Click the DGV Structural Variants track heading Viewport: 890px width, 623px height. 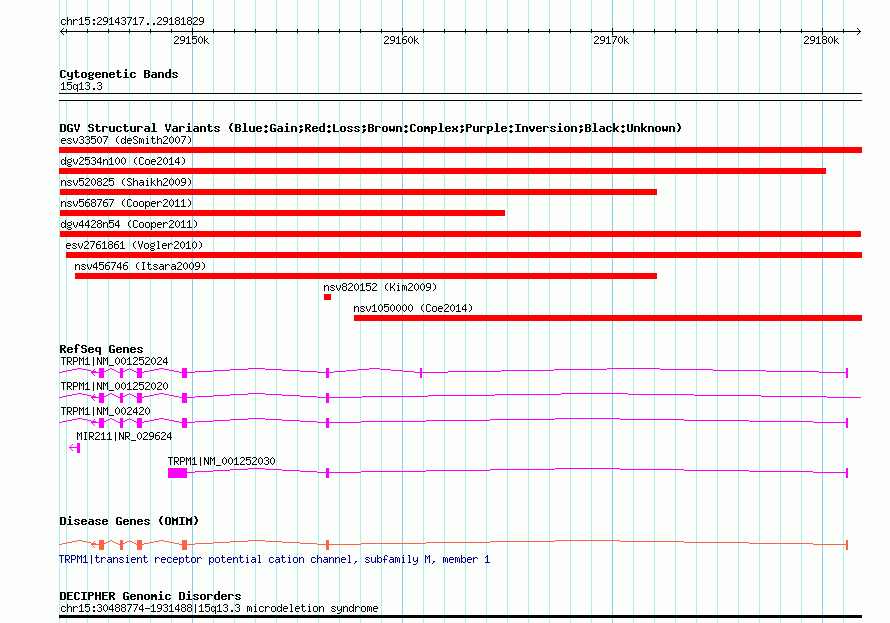click(x=371, y=128)
